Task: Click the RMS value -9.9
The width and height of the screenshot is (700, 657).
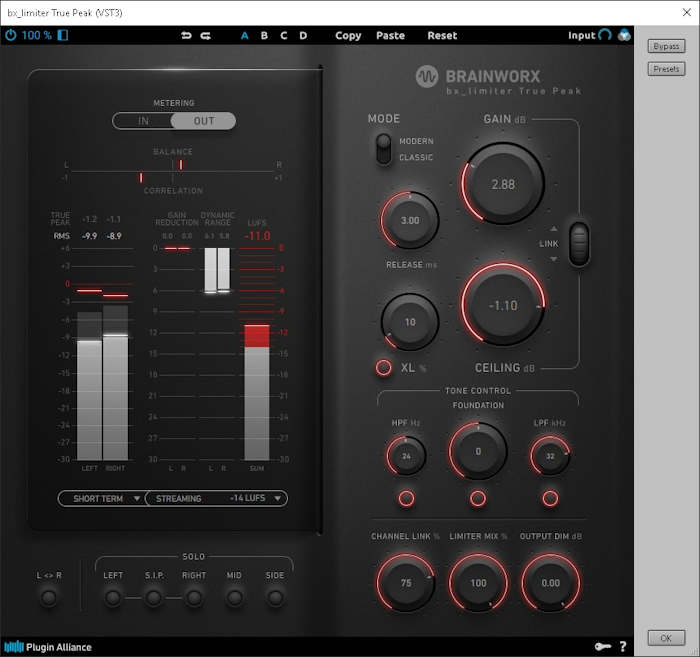Action: coord(90,236)
